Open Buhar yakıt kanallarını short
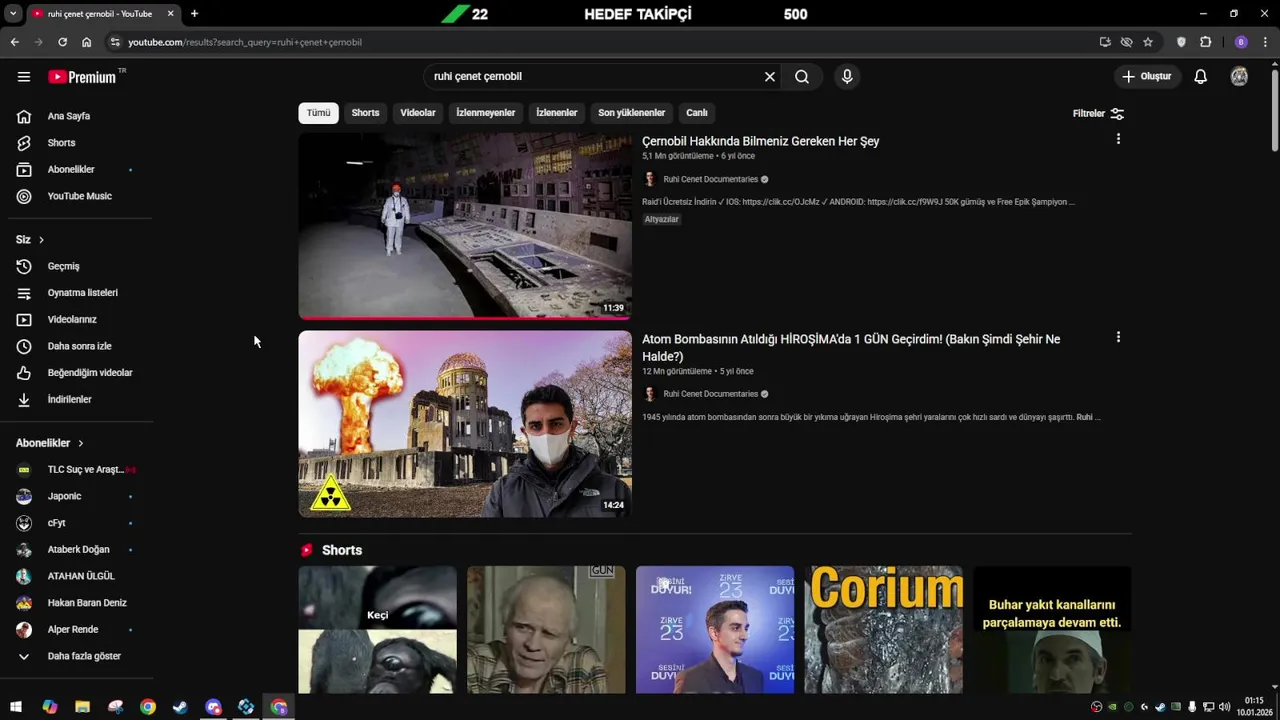Viewport: 1280px width, 720px height. (x=1052, y=630)
